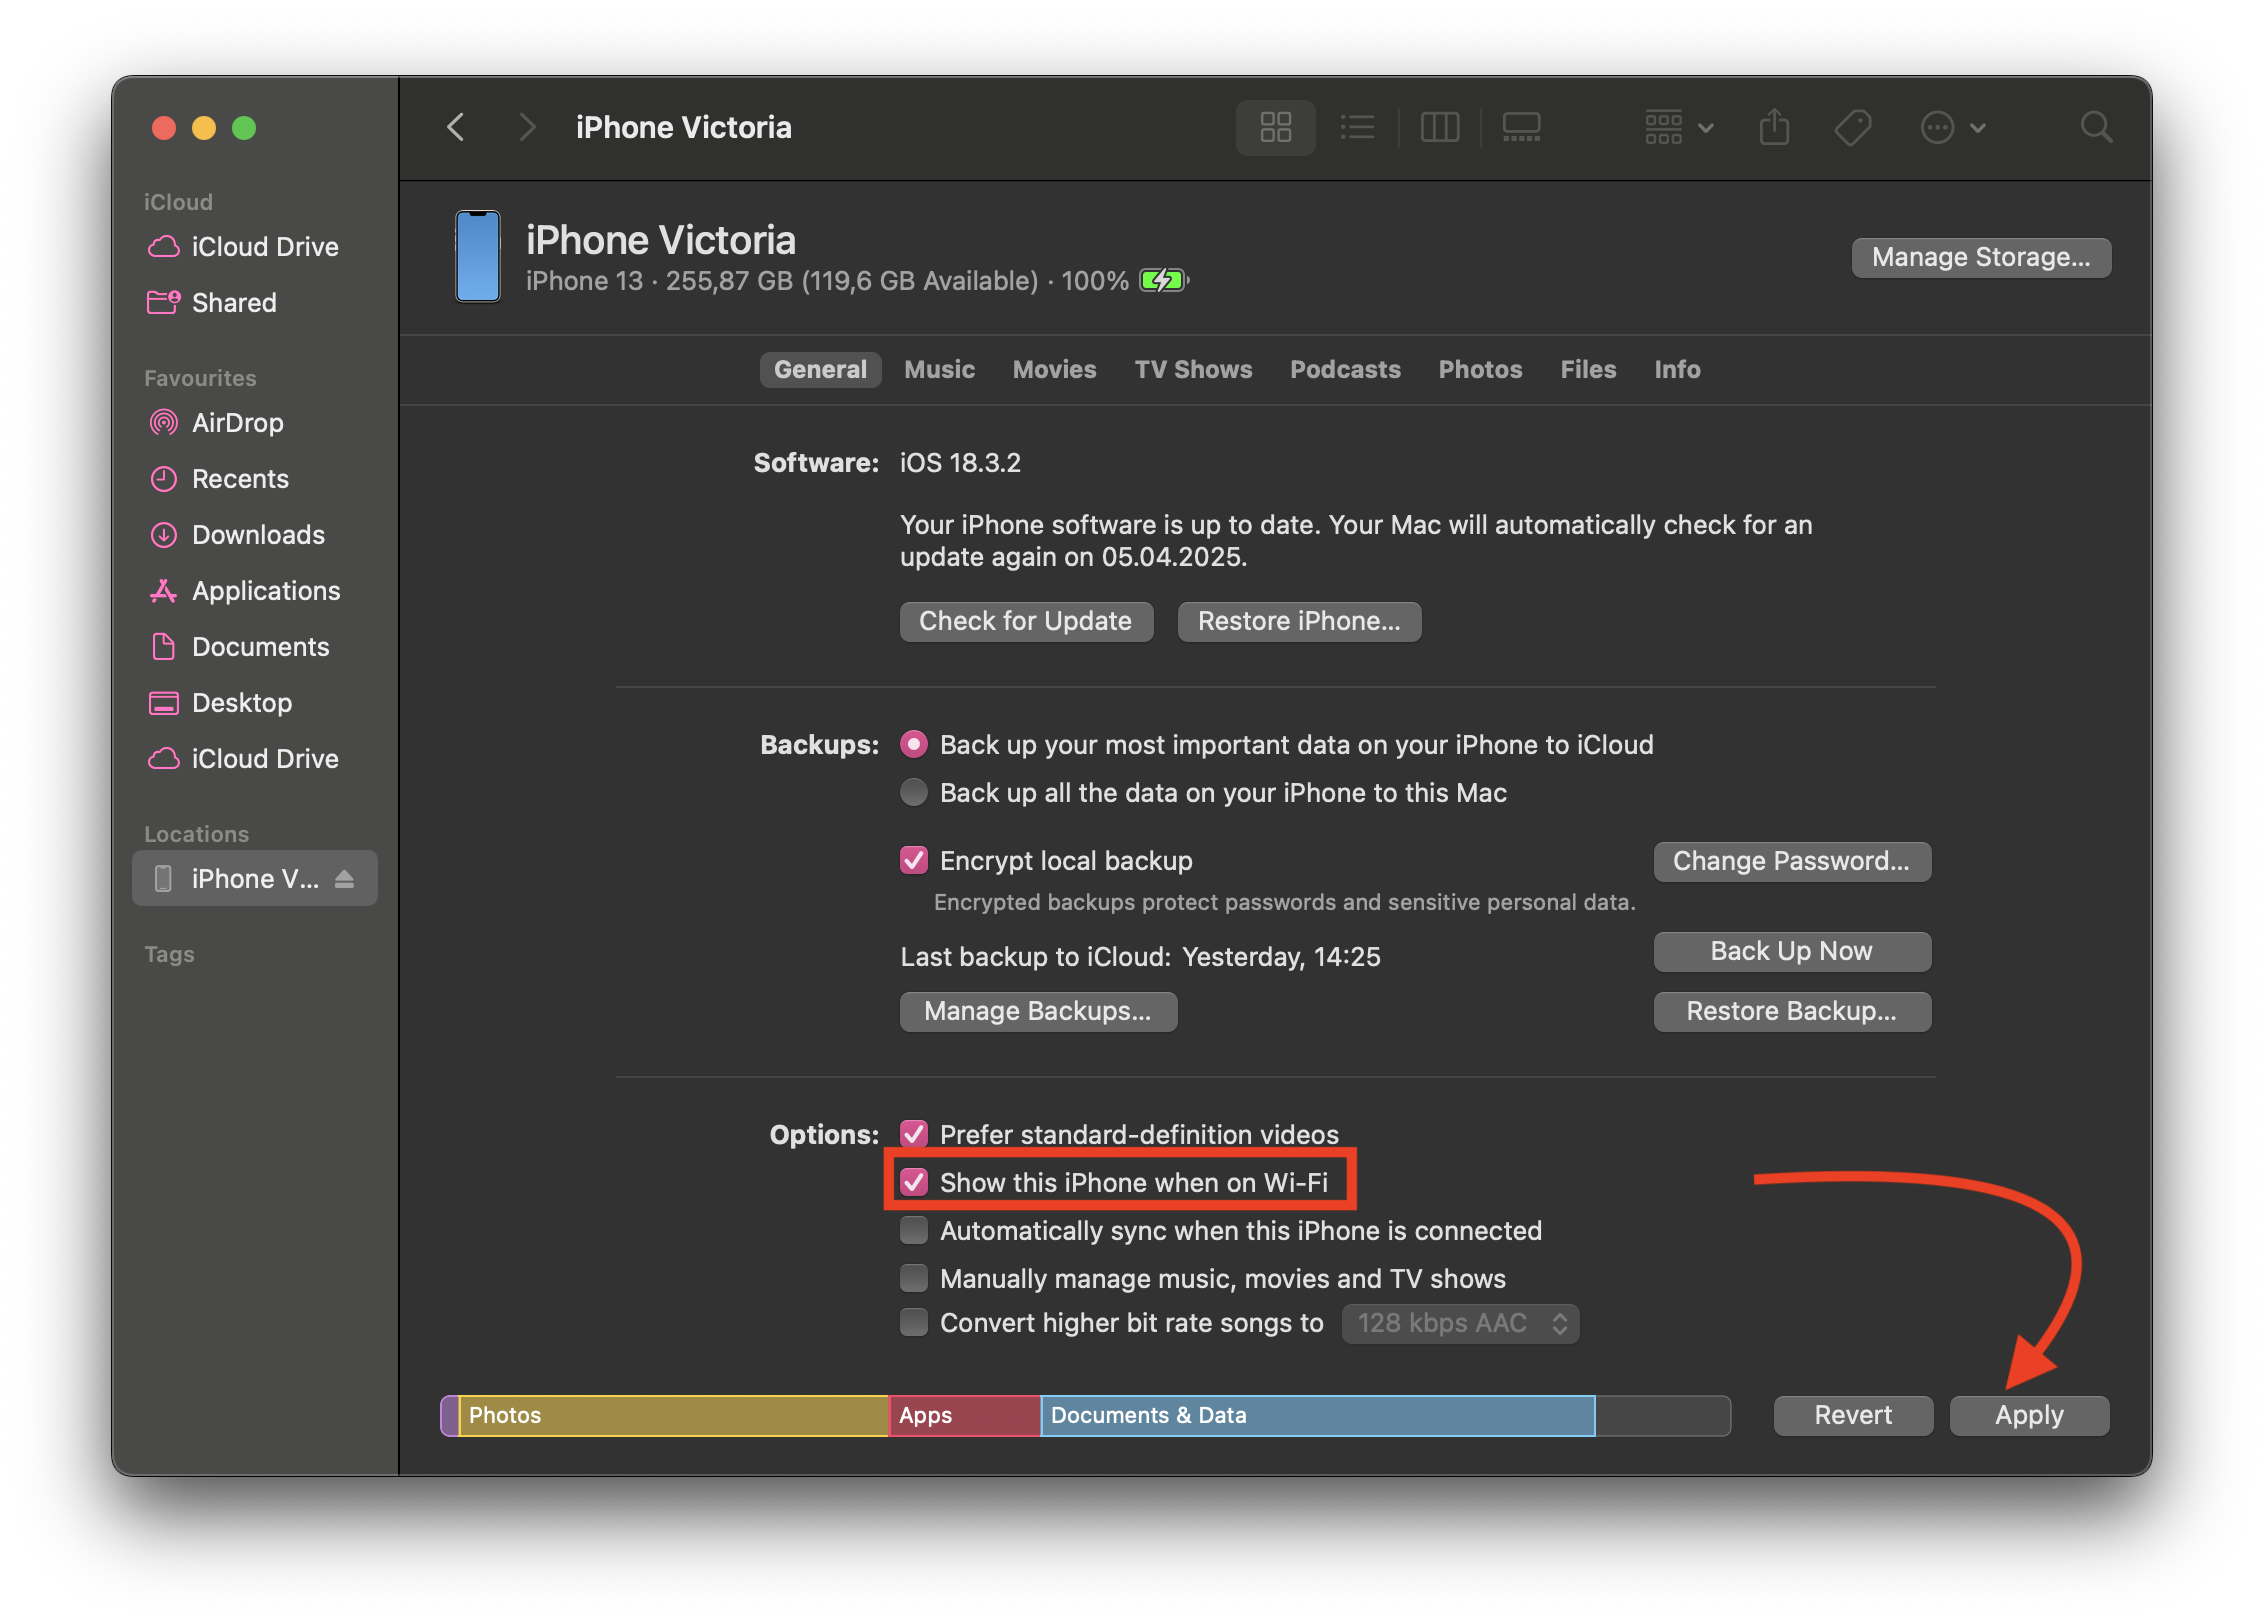Click the Photos storage bar segment
Viewport: 2264px width, 1624px height.
674,1416
